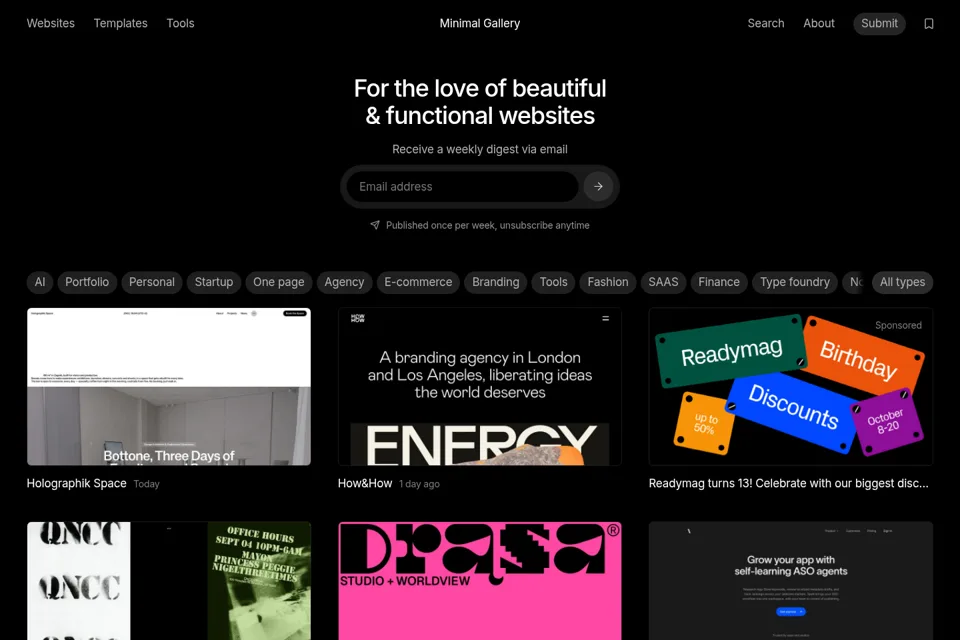Go to Minimal Gallery home logo
Viewport: 960px width, 640px height.
point(480,23)
